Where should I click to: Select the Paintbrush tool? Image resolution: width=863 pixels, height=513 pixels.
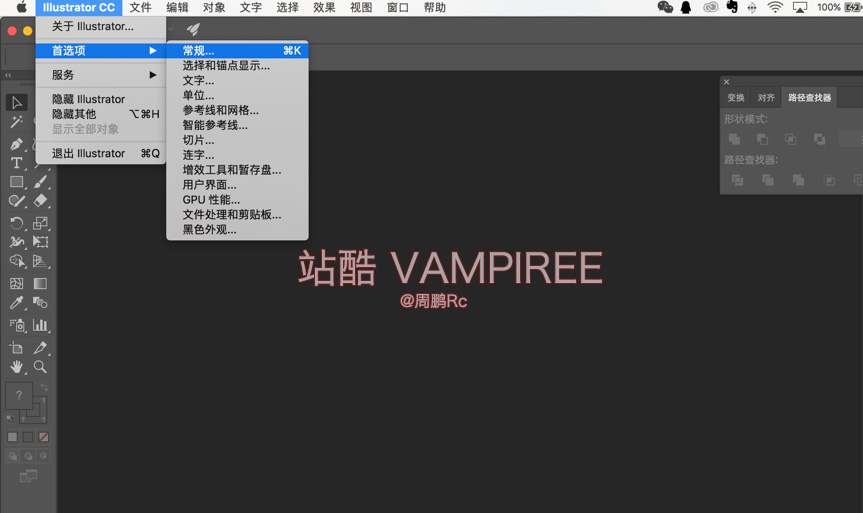pyautogui.click(x=40, y=182)
